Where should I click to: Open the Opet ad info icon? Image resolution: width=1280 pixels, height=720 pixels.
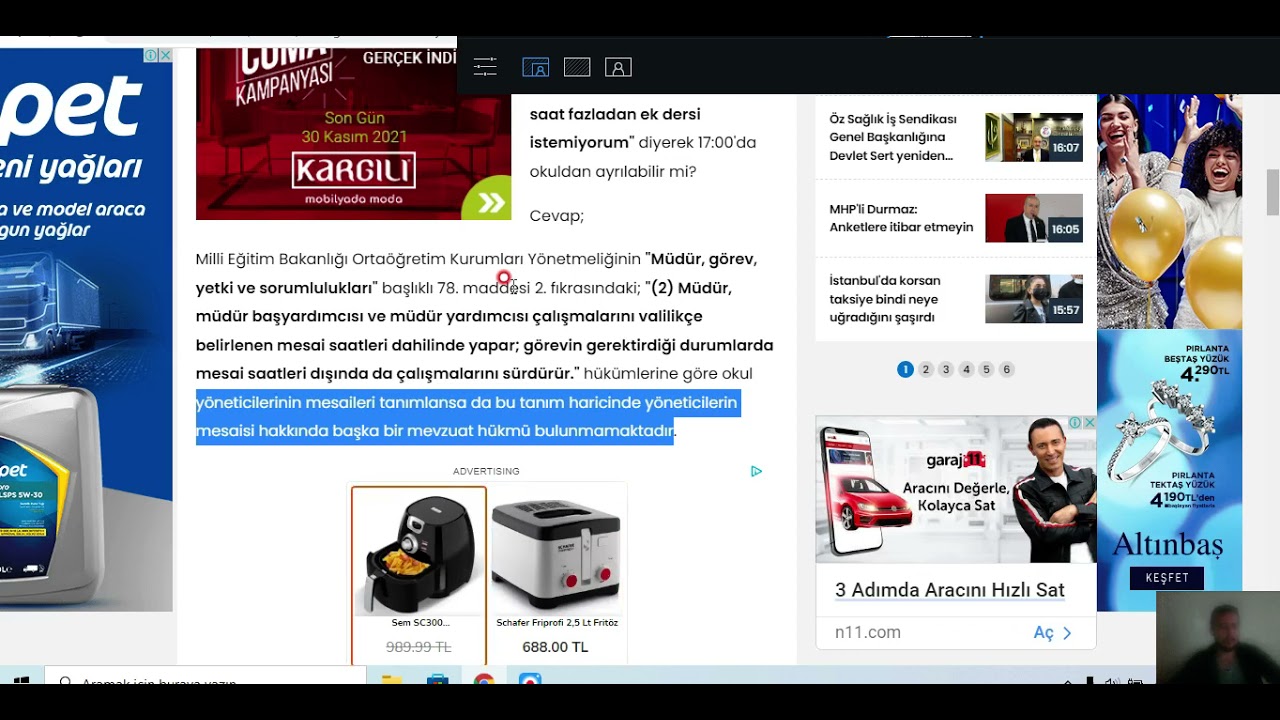click(x=151, y=55)
